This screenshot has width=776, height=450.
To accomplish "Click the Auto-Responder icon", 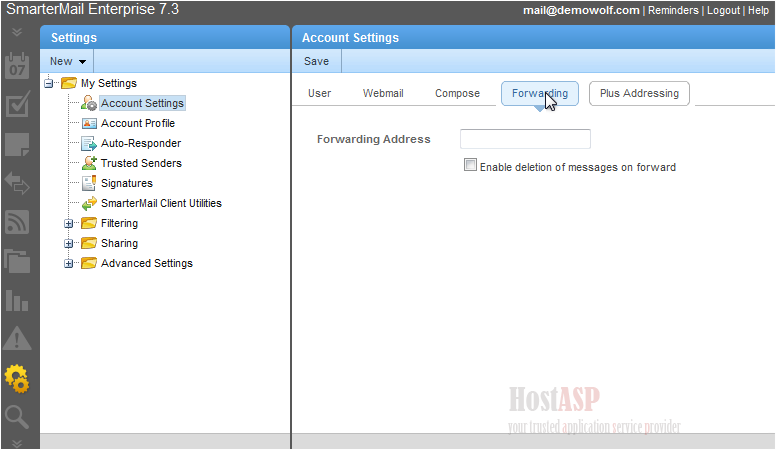I will (89, 144).
